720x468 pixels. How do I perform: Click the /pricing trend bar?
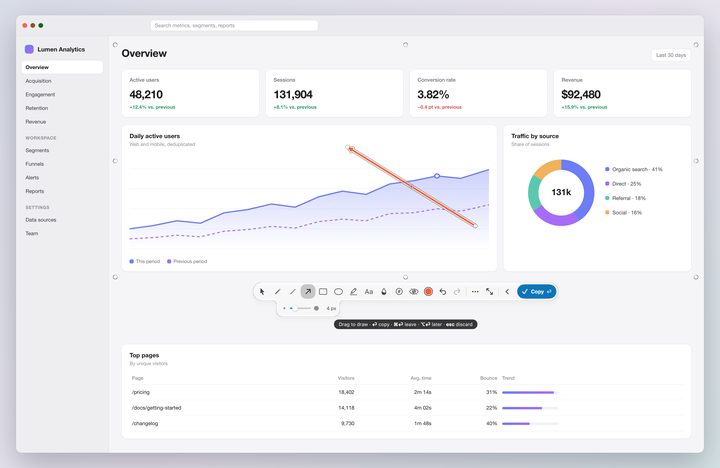530,393
